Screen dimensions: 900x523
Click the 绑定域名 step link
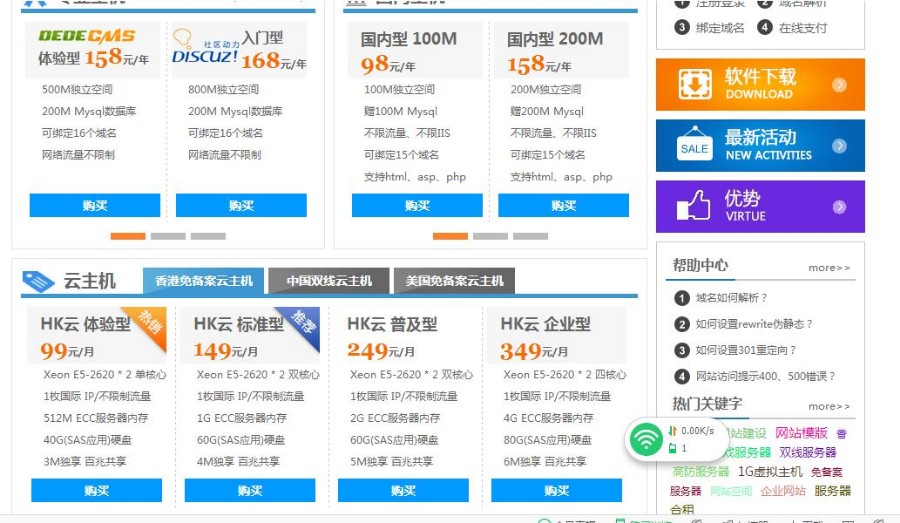pyautogui.click(x=720, y=27)
